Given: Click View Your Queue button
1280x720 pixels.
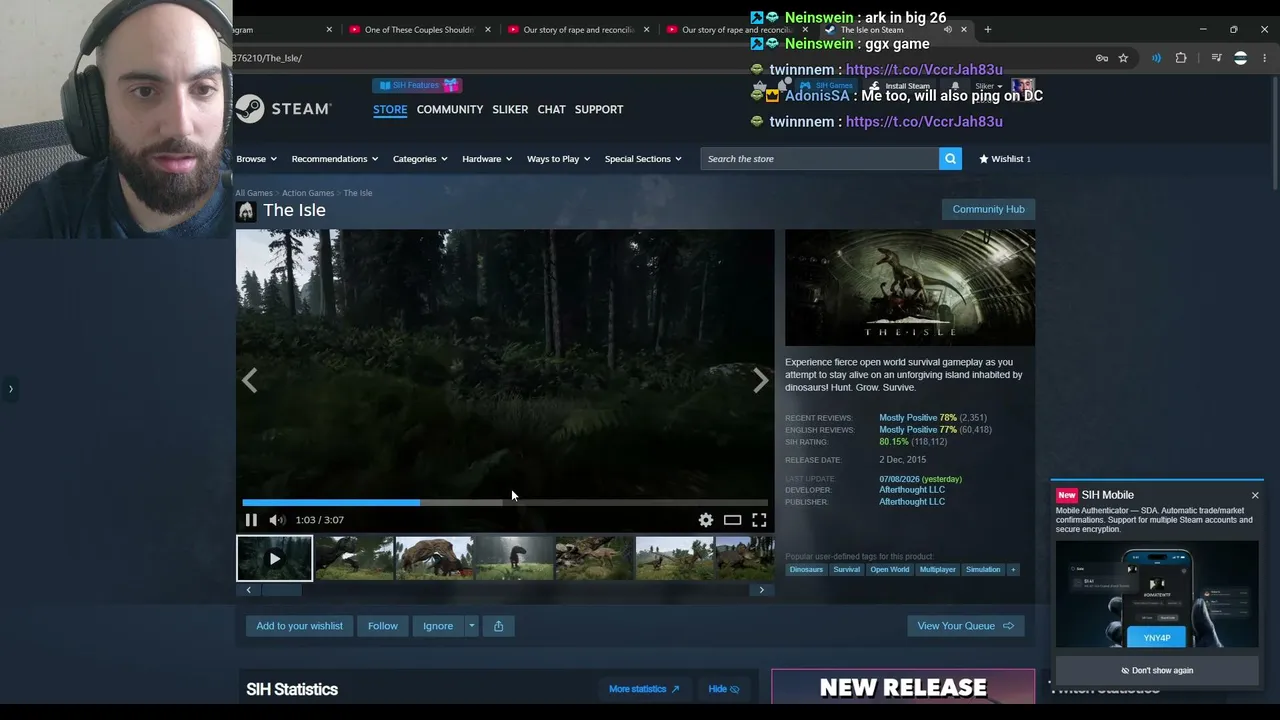Looking at the screenshot, I should 965,626.
